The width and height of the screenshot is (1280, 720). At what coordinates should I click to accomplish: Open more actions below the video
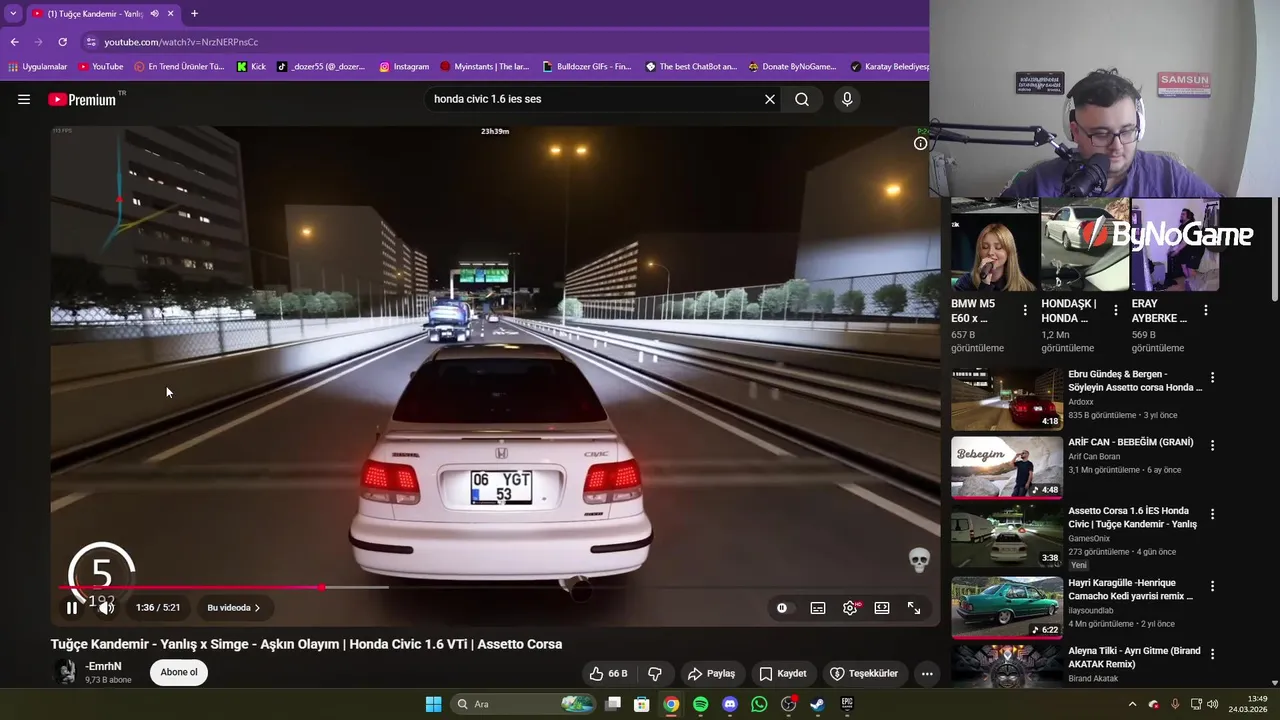coord(927,673)
